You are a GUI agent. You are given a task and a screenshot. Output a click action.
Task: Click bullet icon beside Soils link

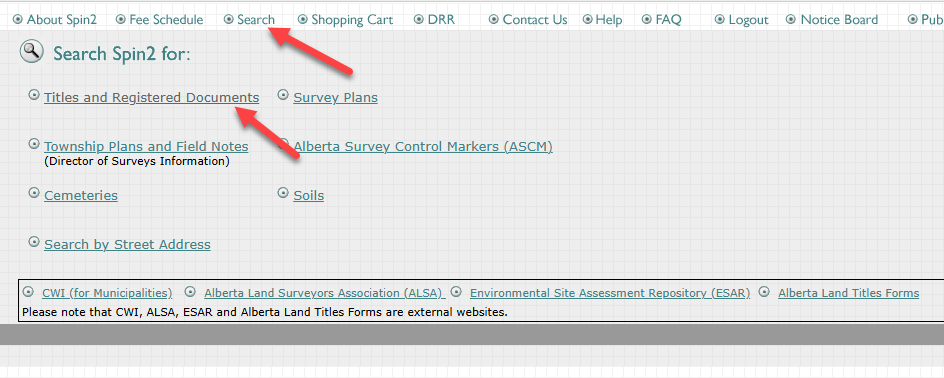(283, 193)
